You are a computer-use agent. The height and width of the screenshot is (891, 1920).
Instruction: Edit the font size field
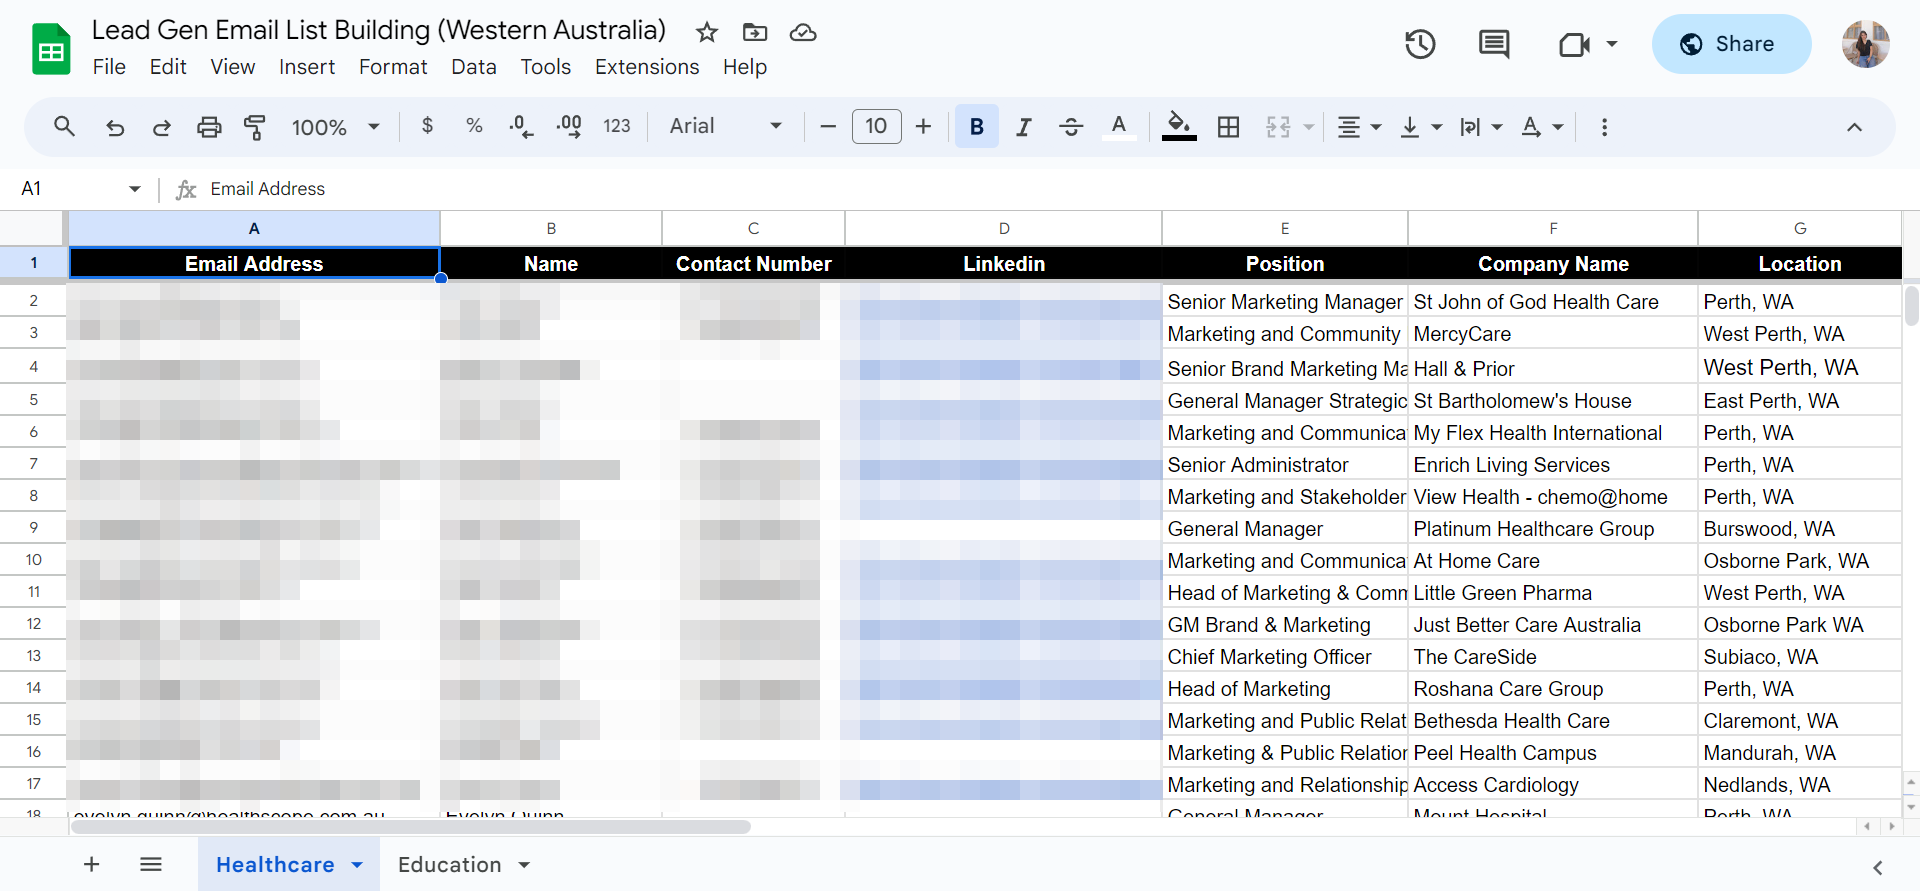pyautogui.click(x=876, y=126)
